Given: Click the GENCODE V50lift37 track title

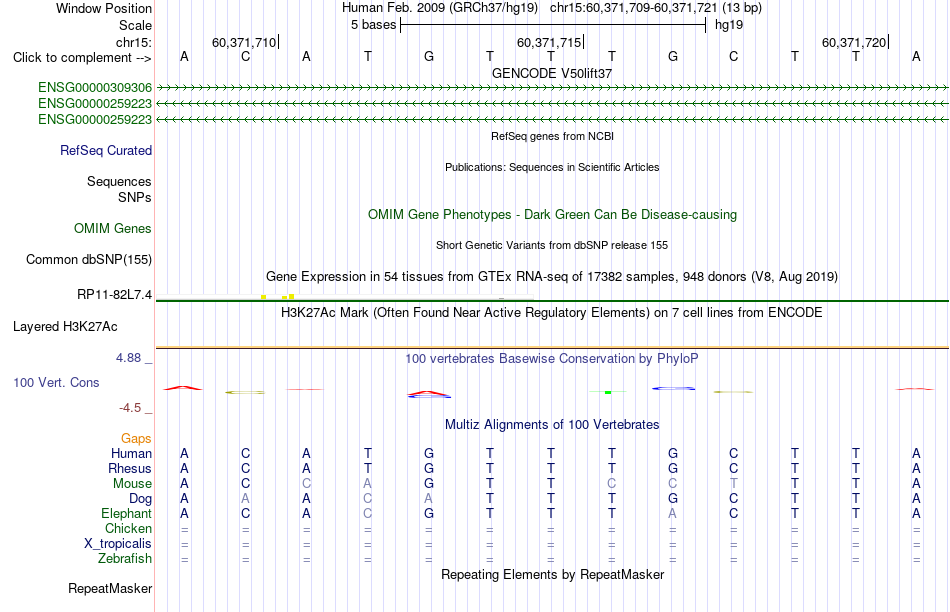Looking at the screenshot, I should (x=552, y=73).
